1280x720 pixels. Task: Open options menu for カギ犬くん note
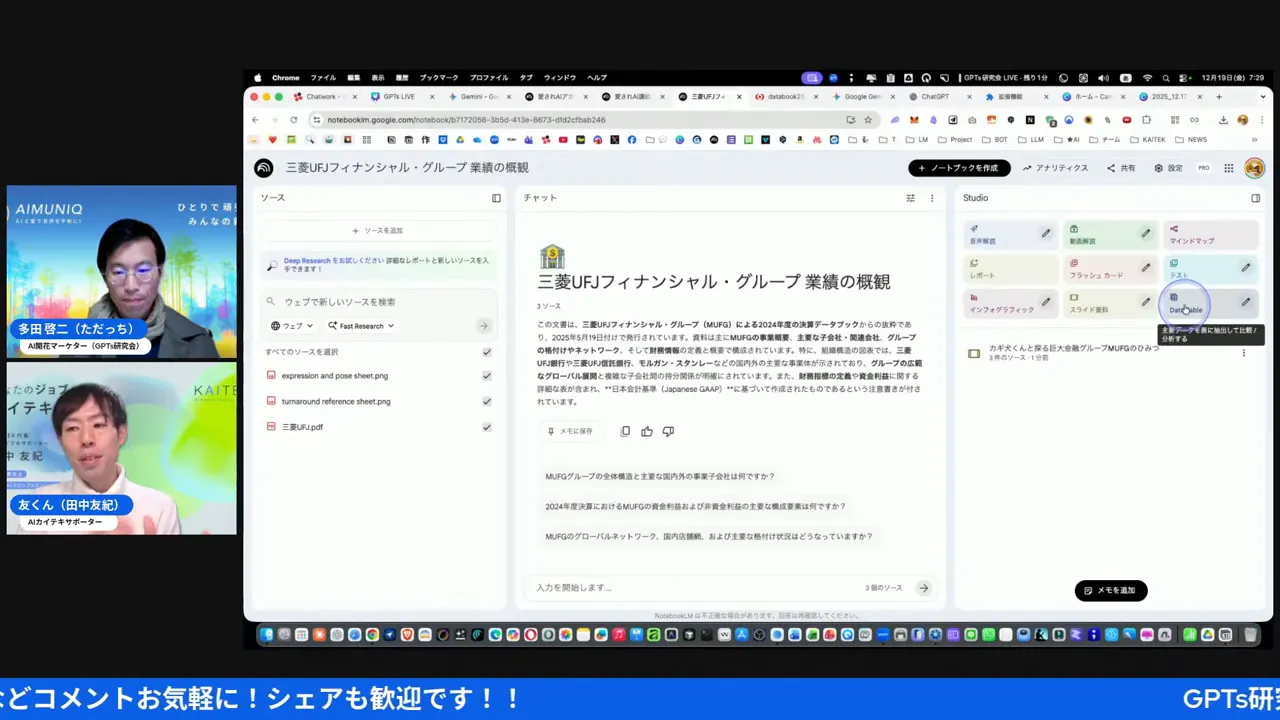pyautogui.click(x=1243, y=353)
